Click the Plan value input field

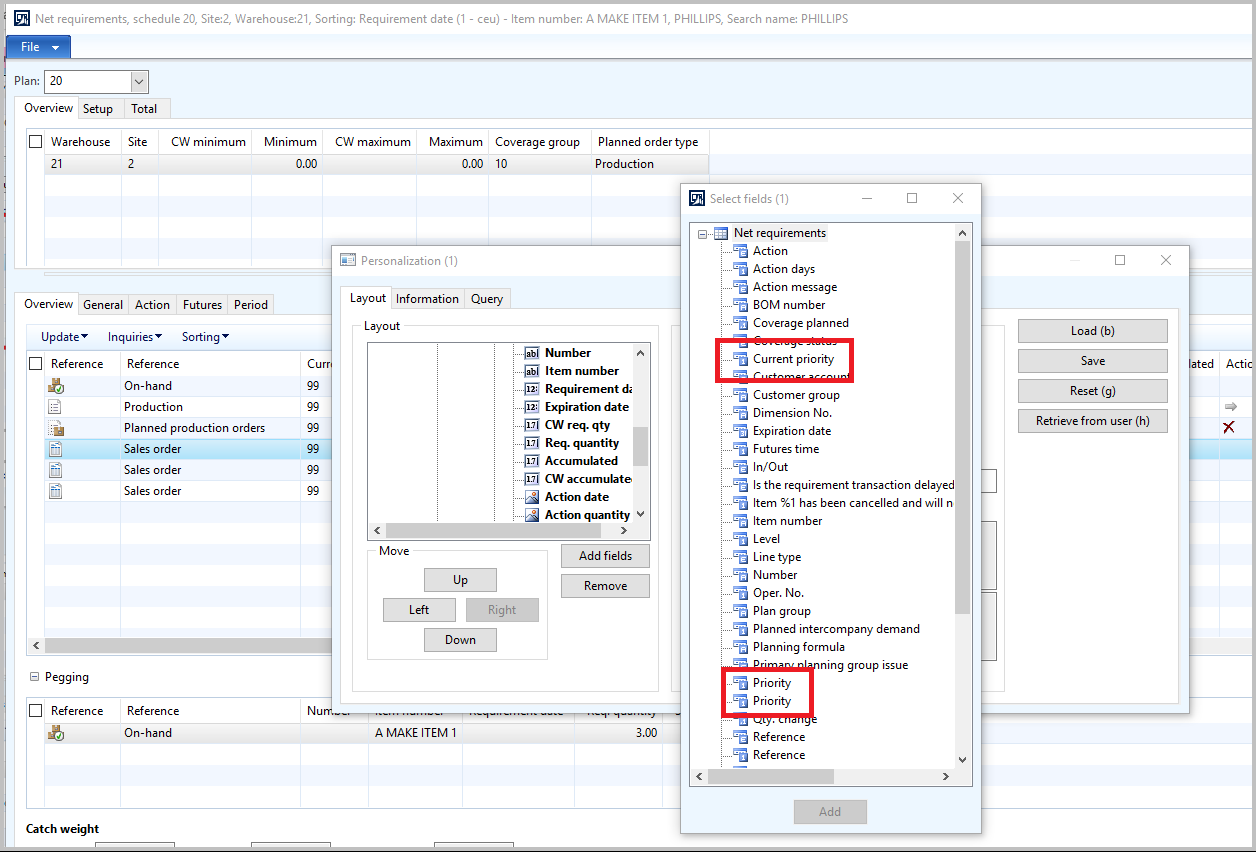click(88, 81)
